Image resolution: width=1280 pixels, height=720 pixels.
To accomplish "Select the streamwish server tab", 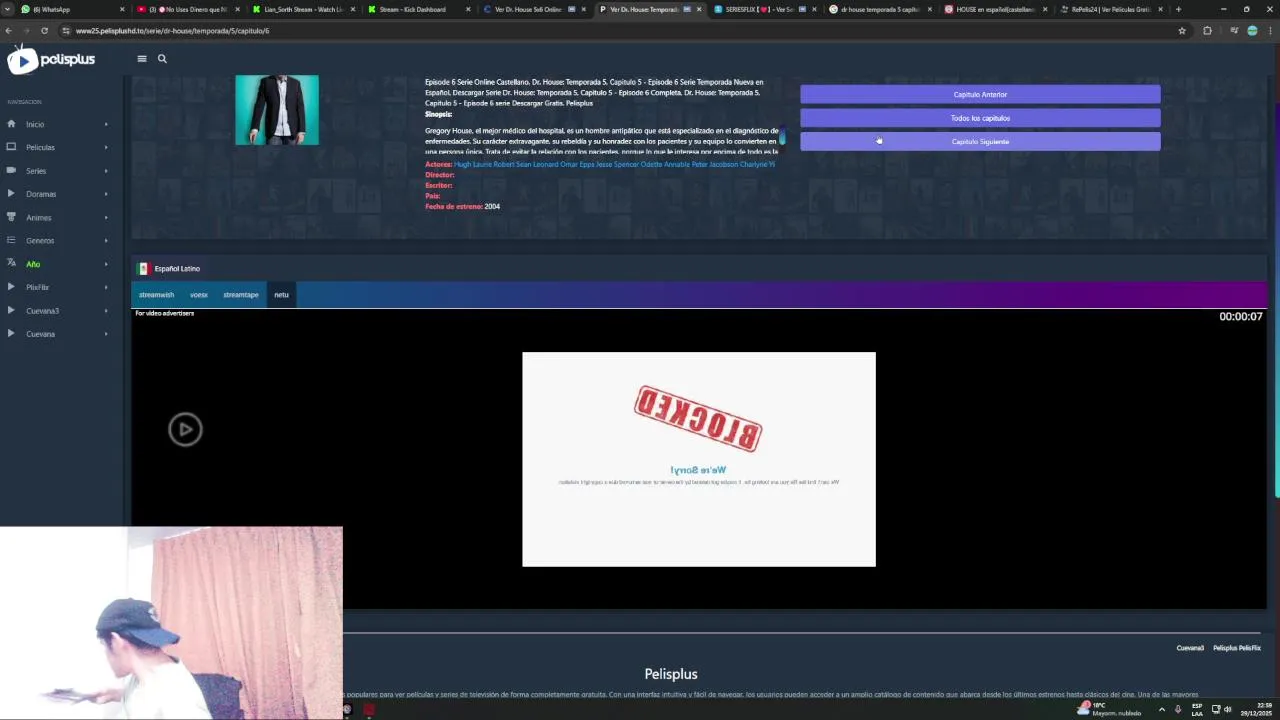I will click(156, 295).
